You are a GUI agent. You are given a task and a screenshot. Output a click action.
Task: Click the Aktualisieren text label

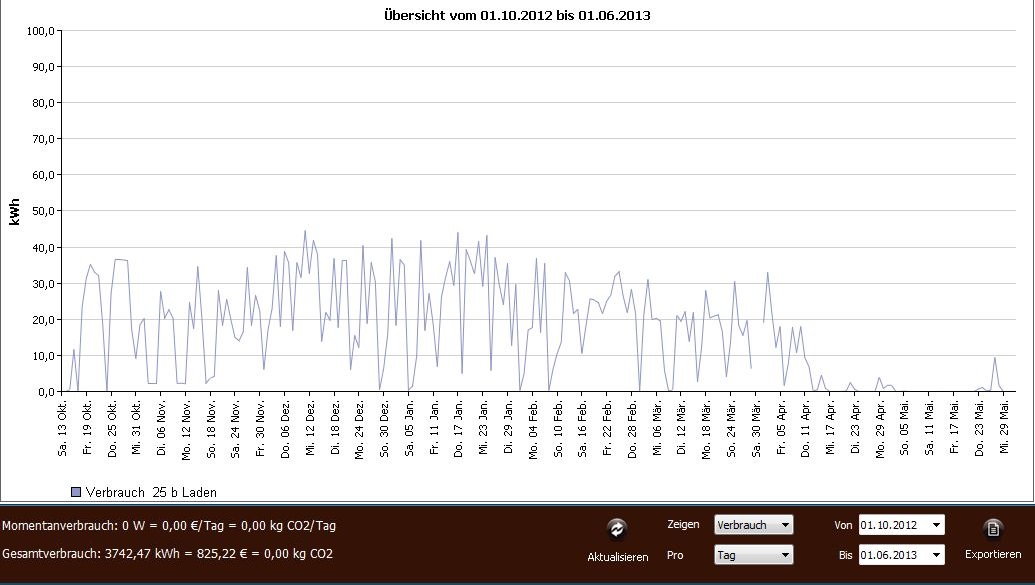click(617, 557)
